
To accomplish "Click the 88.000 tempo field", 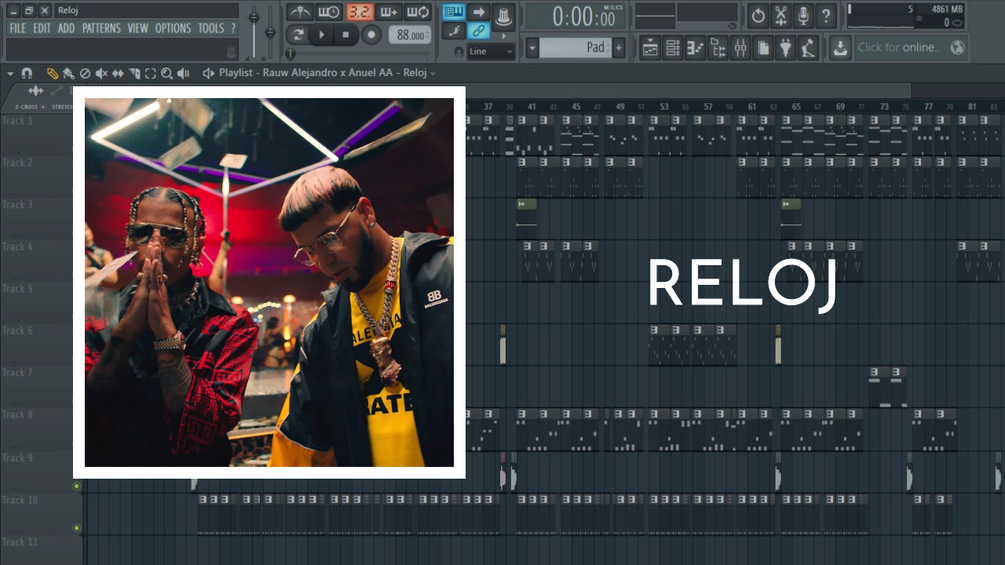I will (x=410, y=35).
